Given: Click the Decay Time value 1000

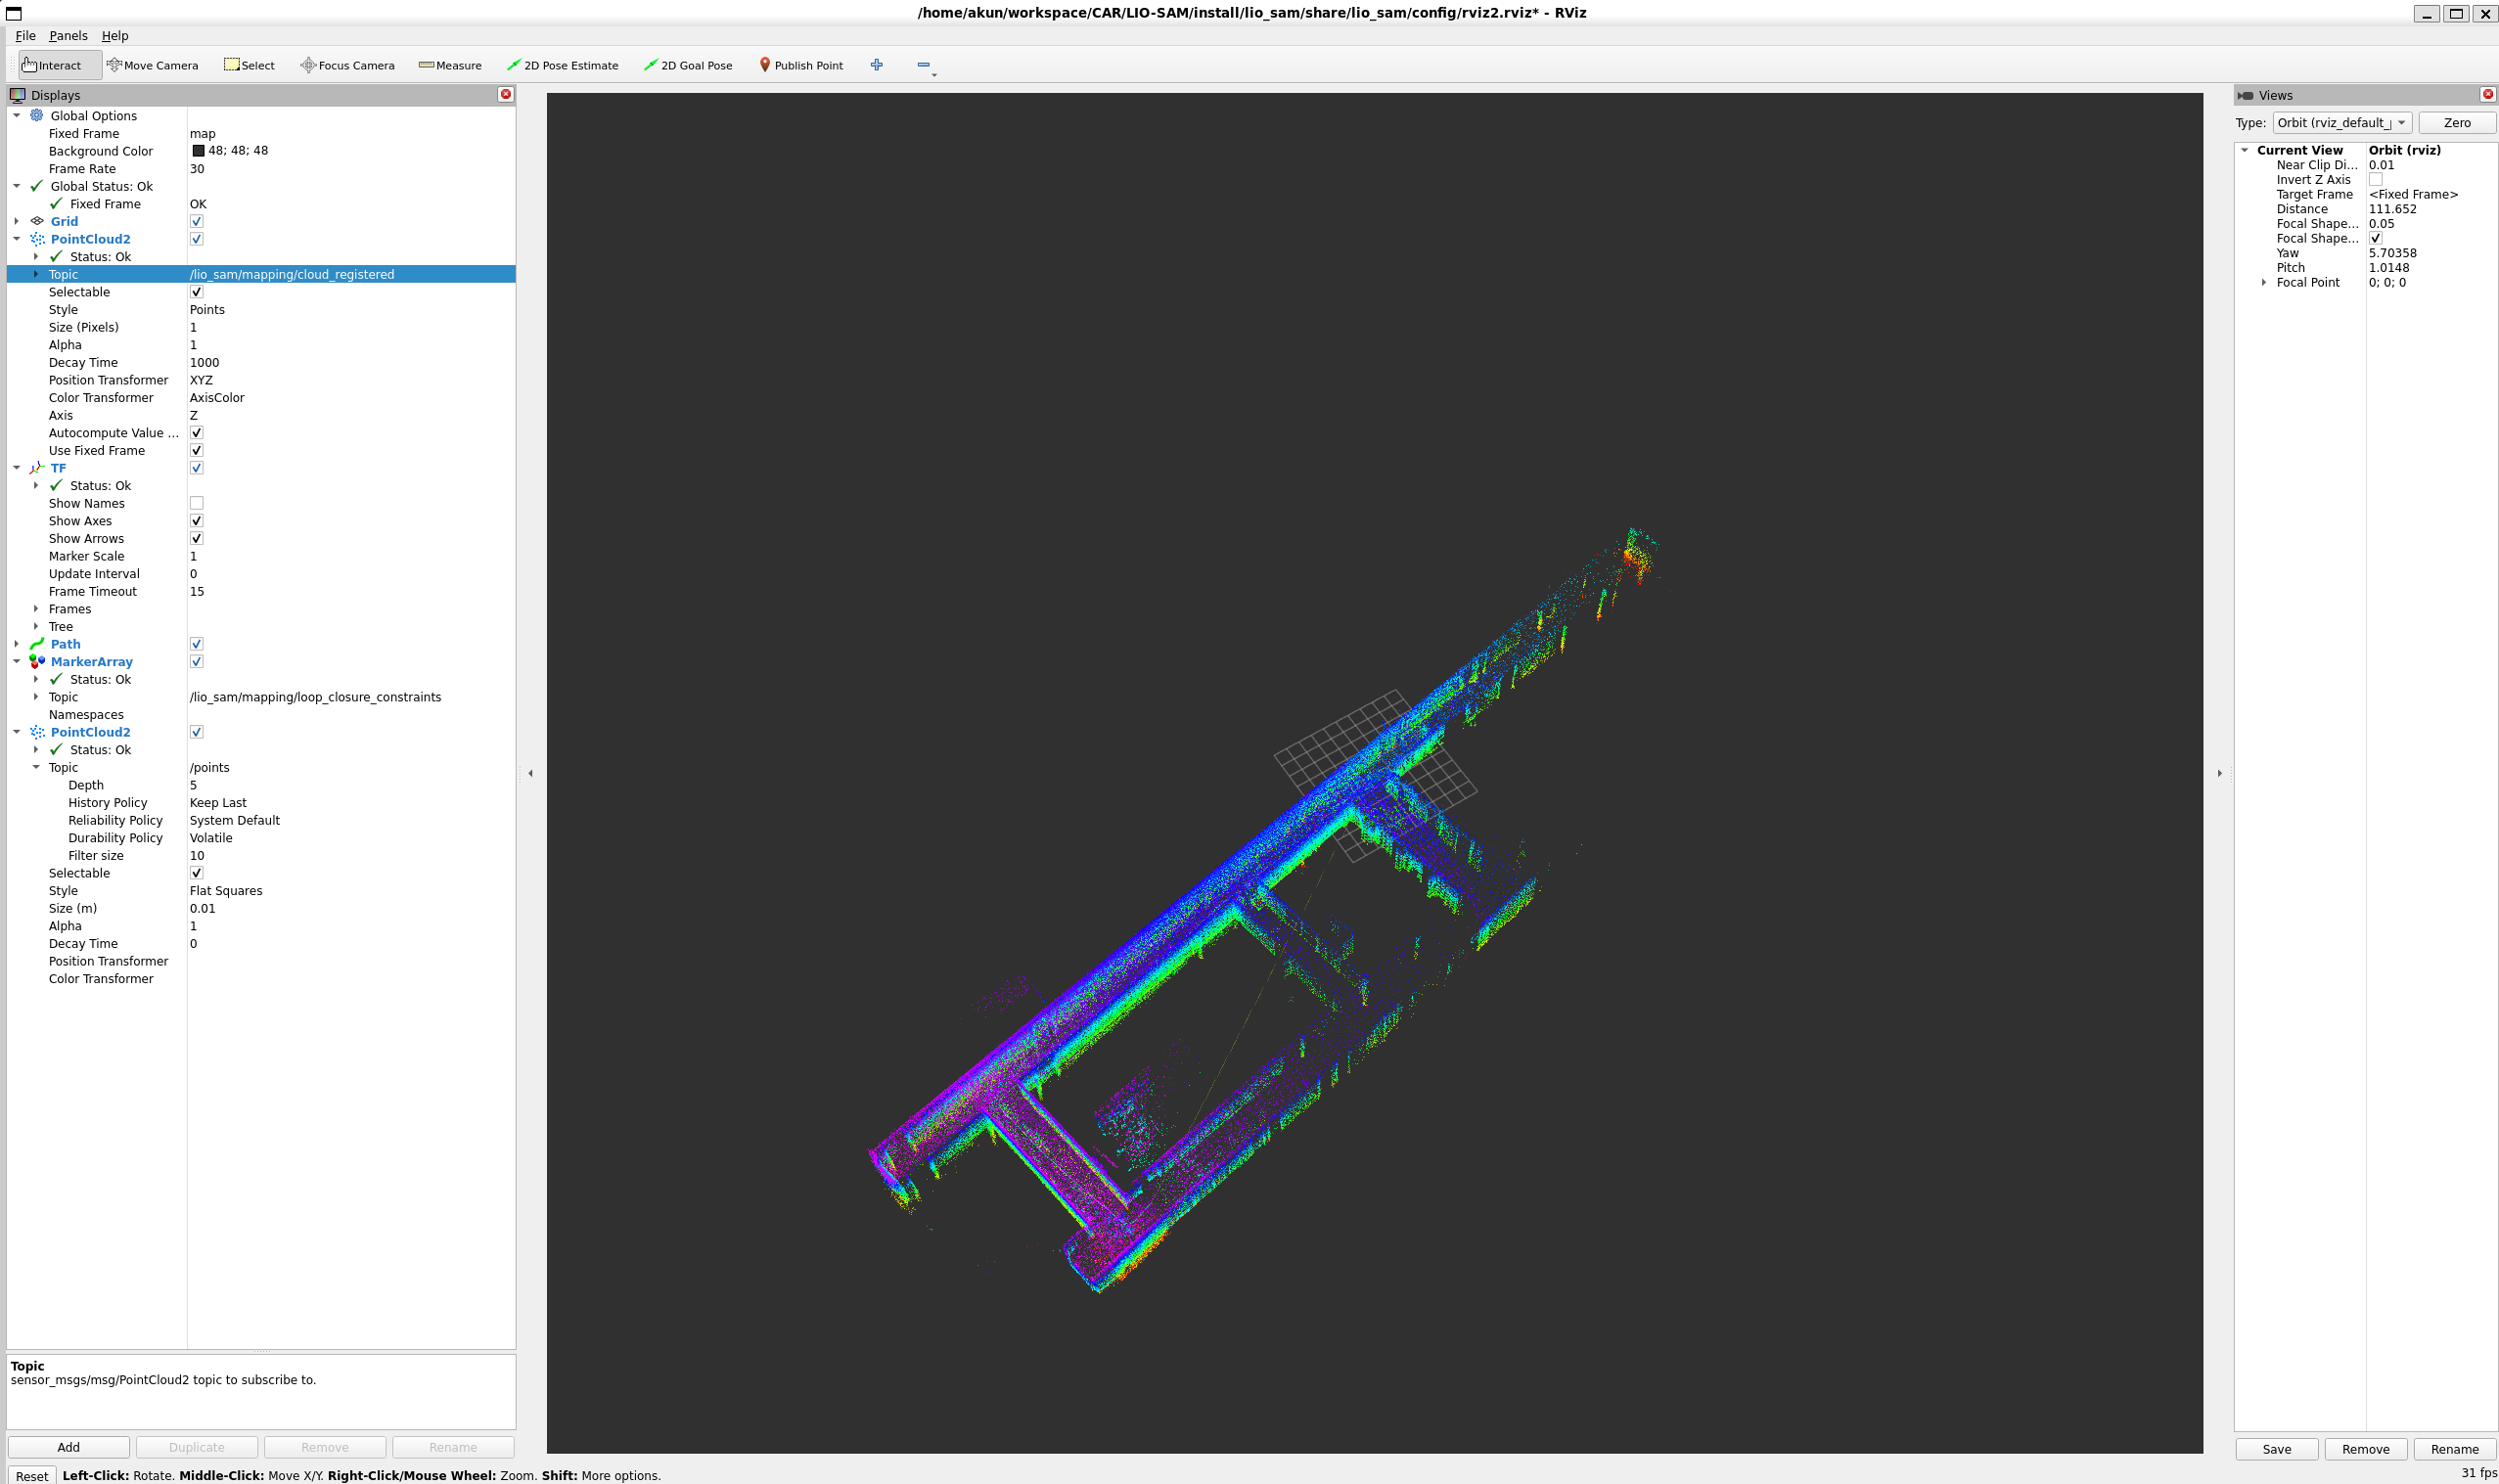Looking at the screenshot, I should (204, 363).
